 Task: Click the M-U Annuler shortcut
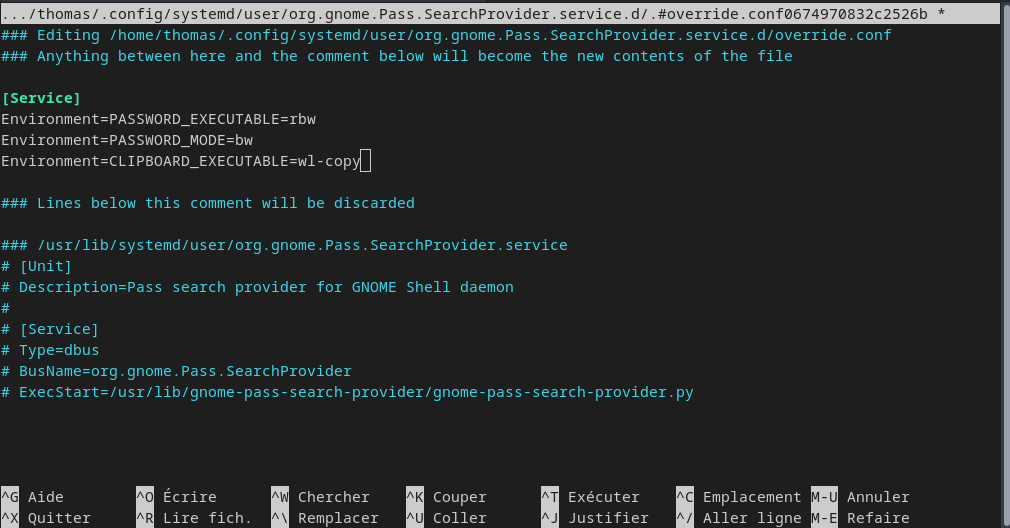[860, 497]
